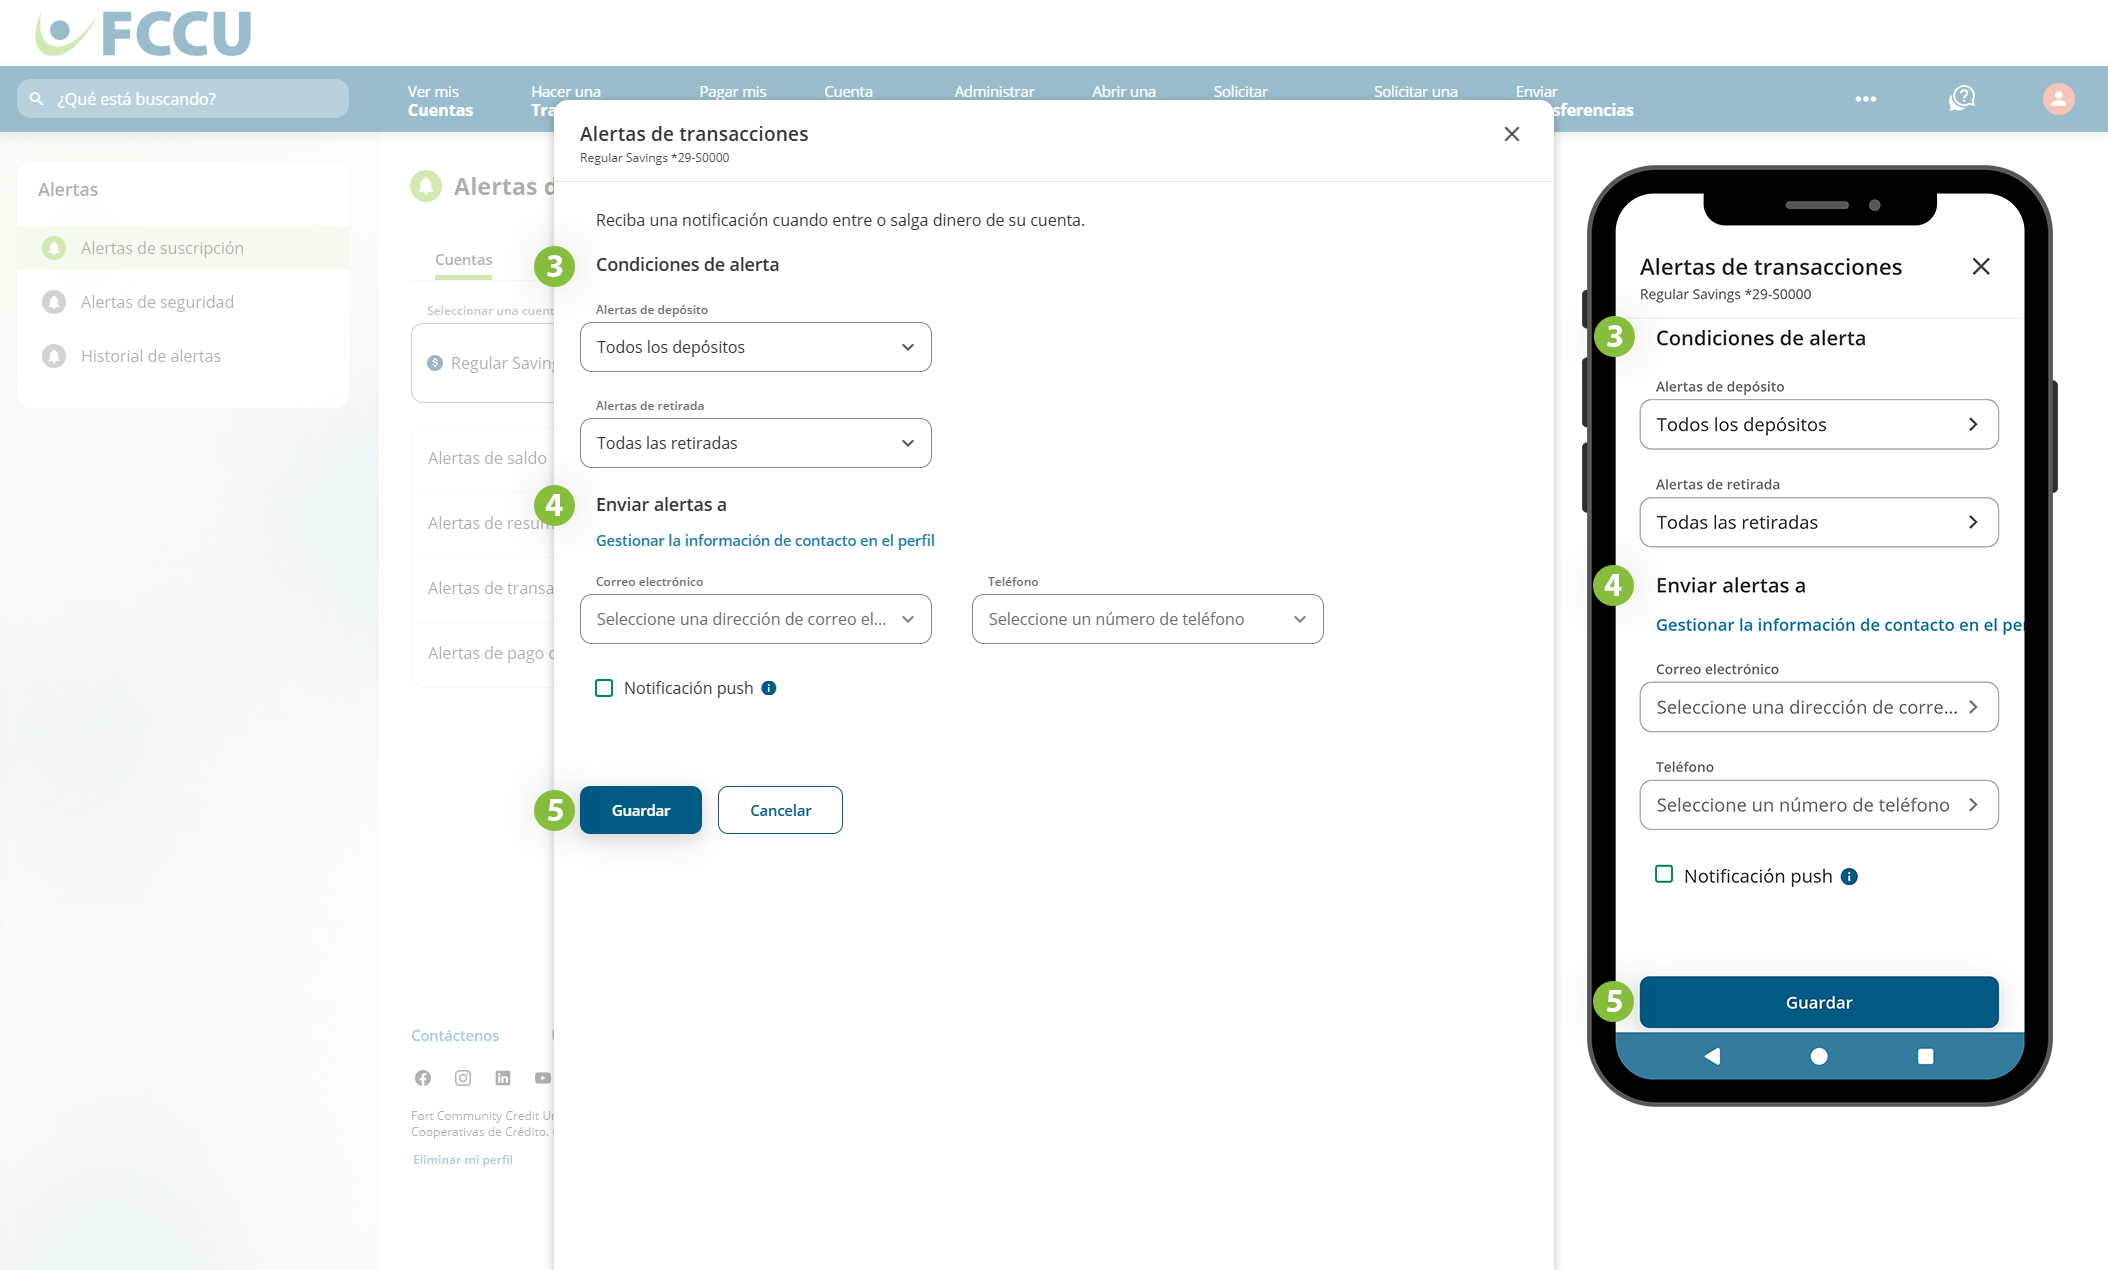Close the phone's Alertas de transacciones screen

pyautogui.click(x=1980, y=266)
